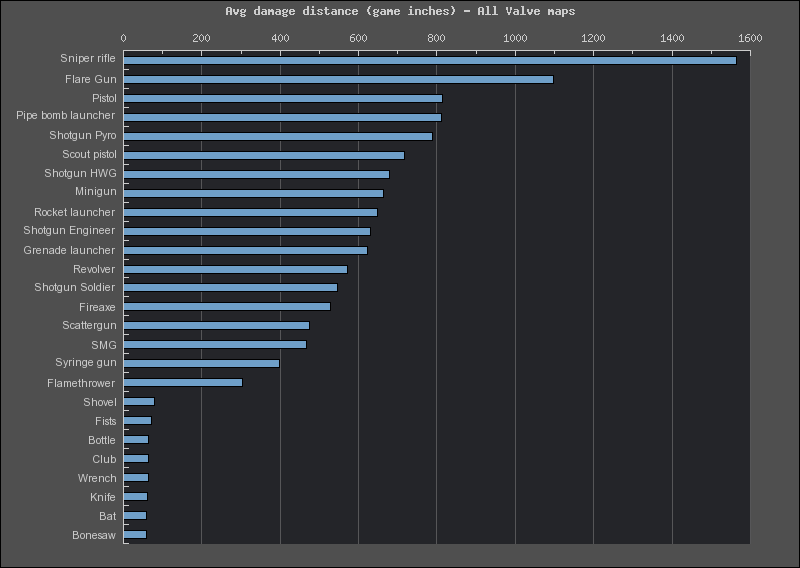The width and height of the screenshot is (800, 568).
Task: Click the 'Flamethrower' label
Action: click(81, 383)
